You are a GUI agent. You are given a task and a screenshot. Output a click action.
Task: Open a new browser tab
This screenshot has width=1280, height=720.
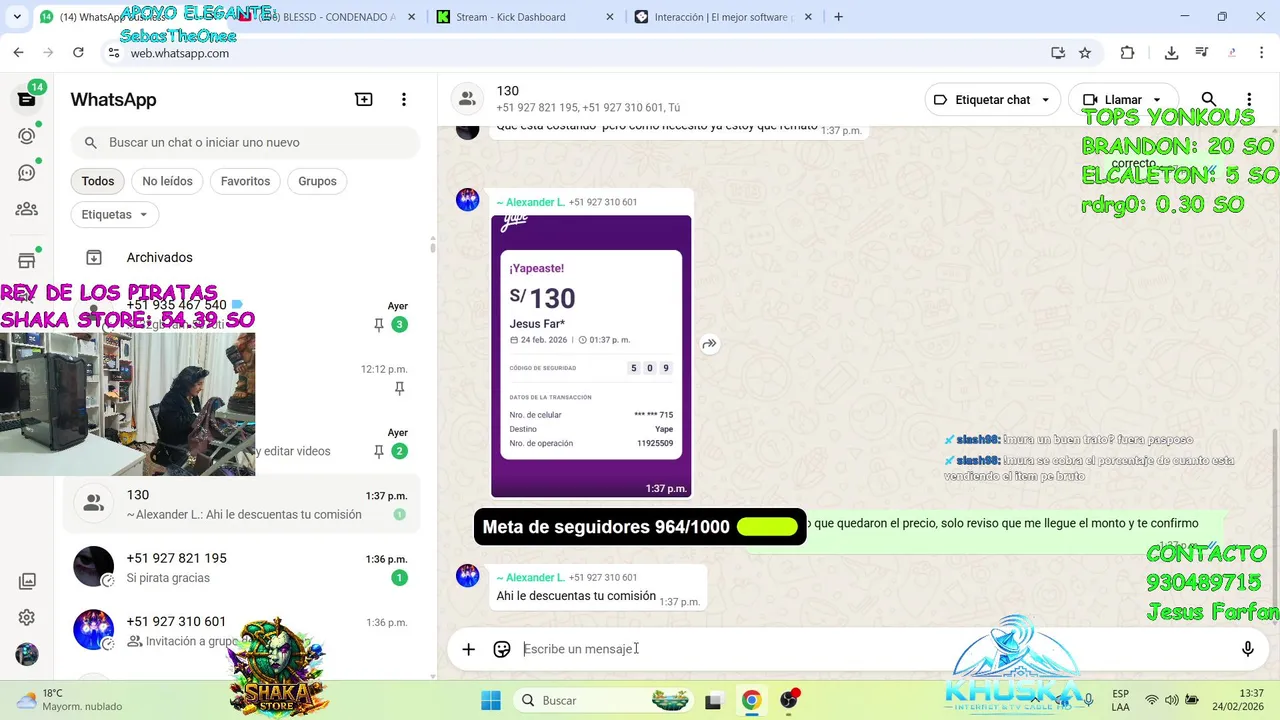(x=838, y=17)
